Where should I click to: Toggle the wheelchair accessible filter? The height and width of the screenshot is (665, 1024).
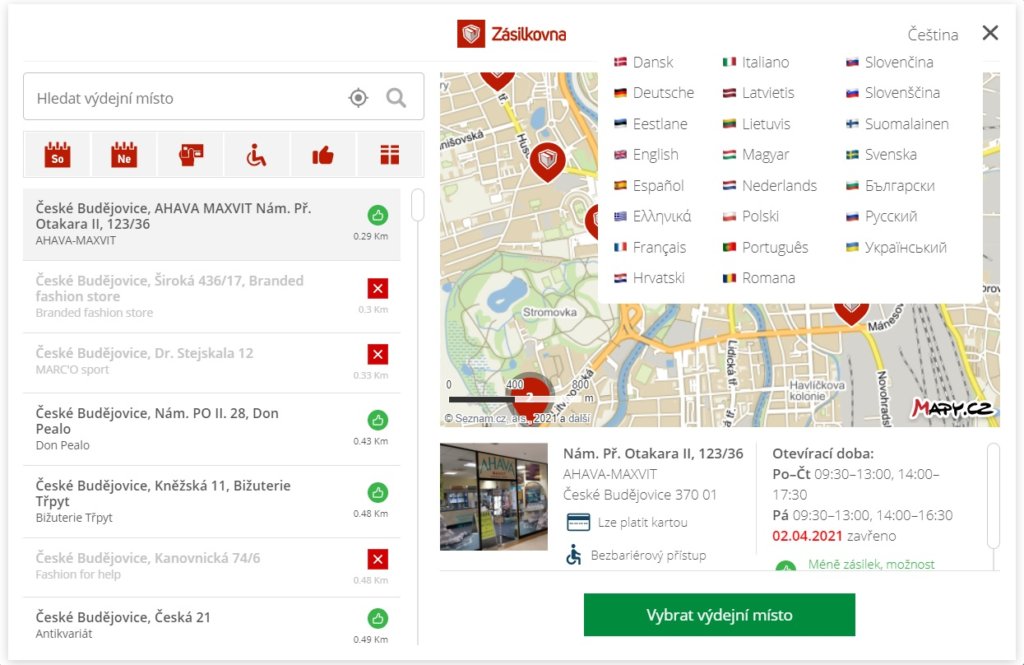[257, 155]
